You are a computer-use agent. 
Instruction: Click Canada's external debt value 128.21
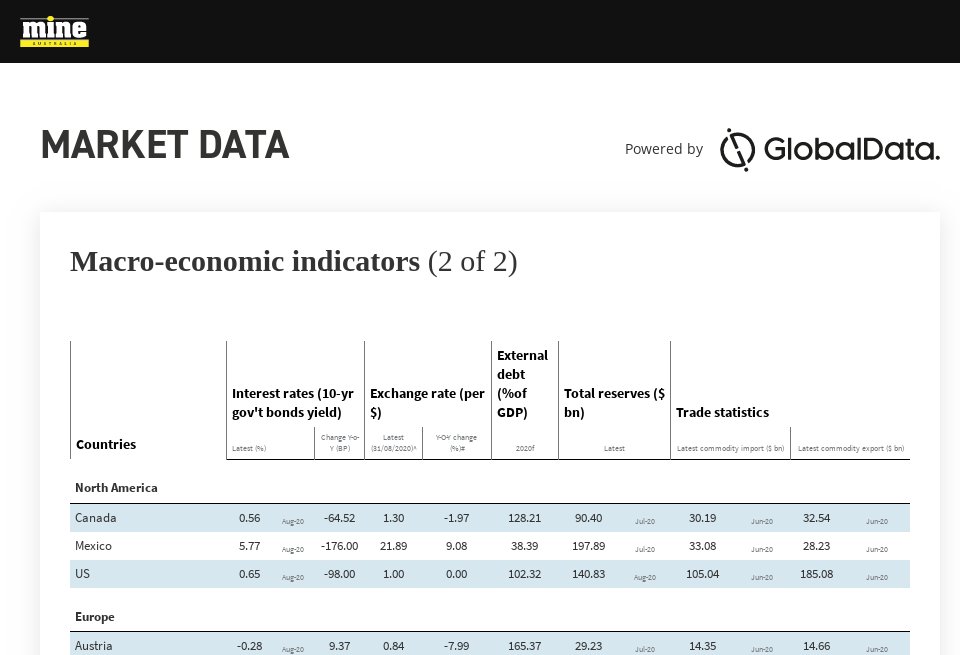tap(524, 518)
